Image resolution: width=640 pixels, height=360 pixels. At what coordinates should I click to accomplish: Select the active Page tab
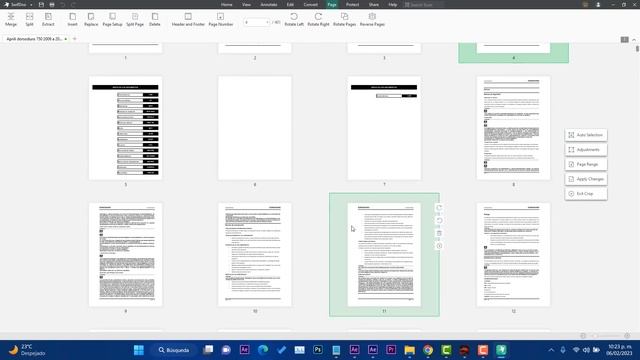point(332,4)
